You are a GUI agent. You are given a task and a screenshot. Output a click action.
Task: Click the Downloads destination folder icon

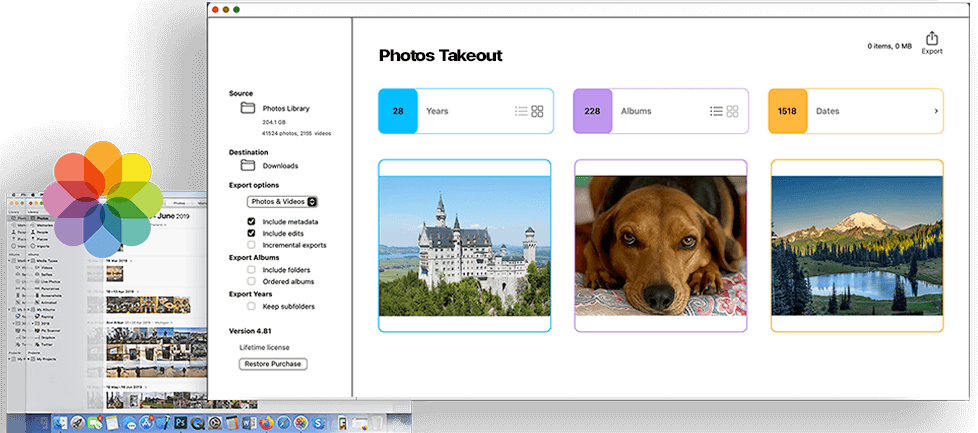coord(248,165)
